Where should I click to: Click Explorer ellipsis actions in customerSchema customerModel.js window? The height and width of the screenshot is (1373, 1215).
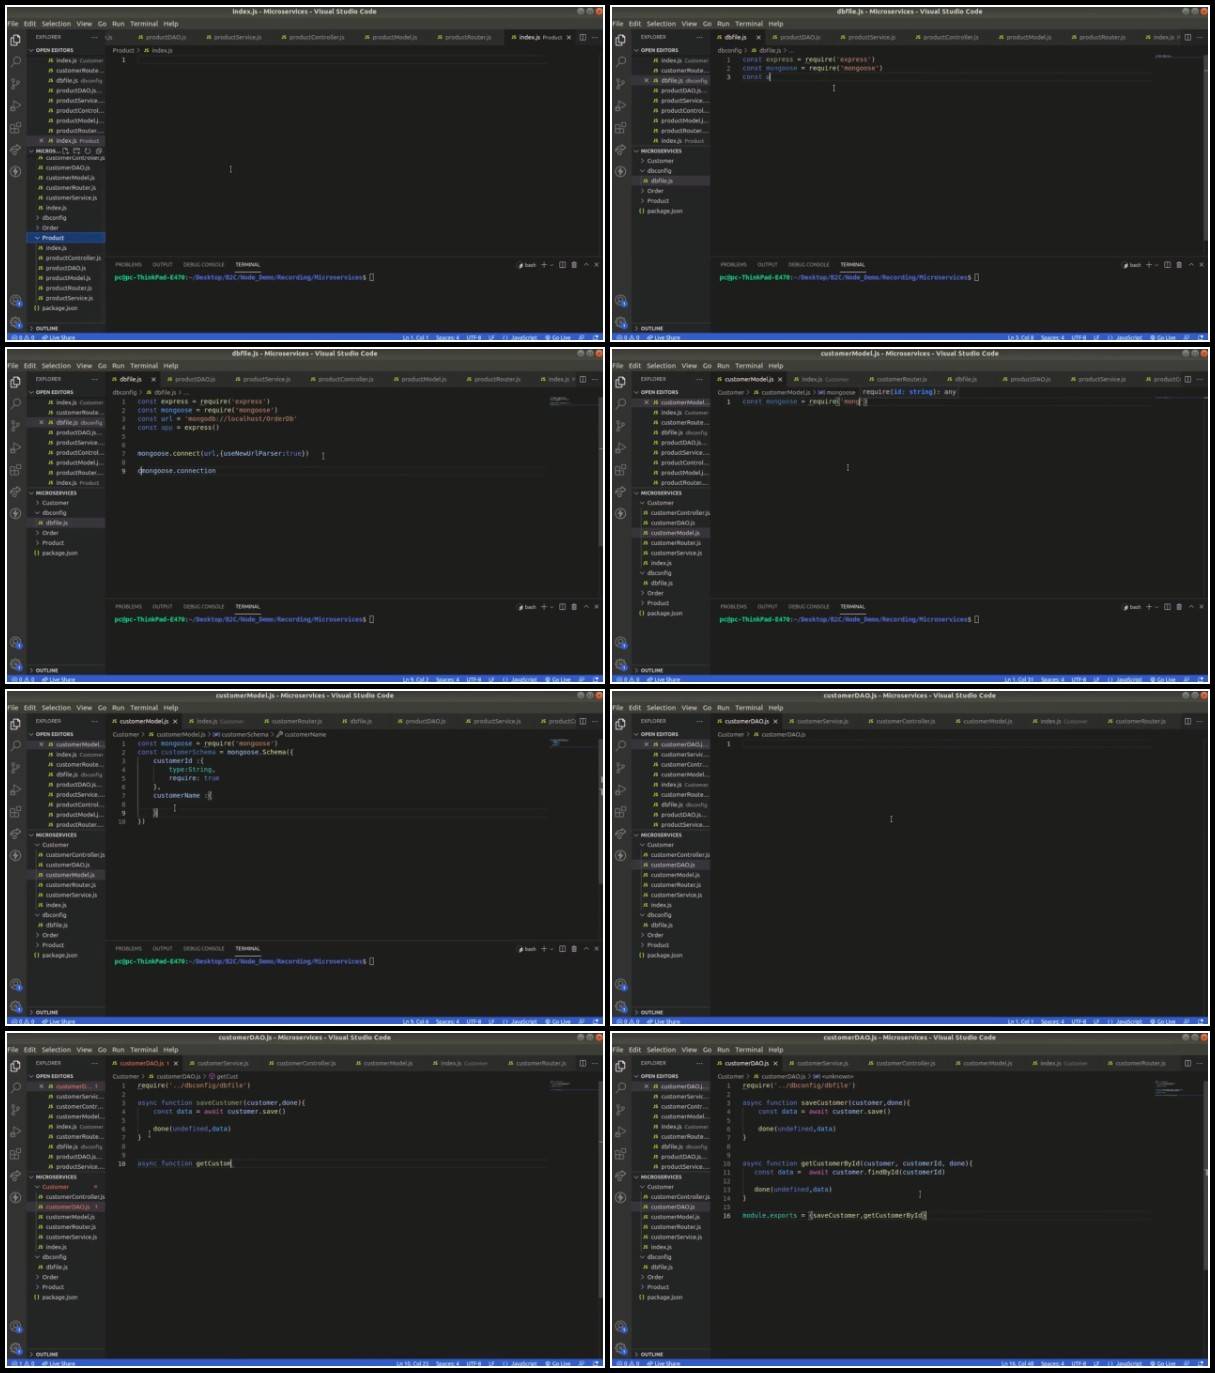click(x=95, y=721)
